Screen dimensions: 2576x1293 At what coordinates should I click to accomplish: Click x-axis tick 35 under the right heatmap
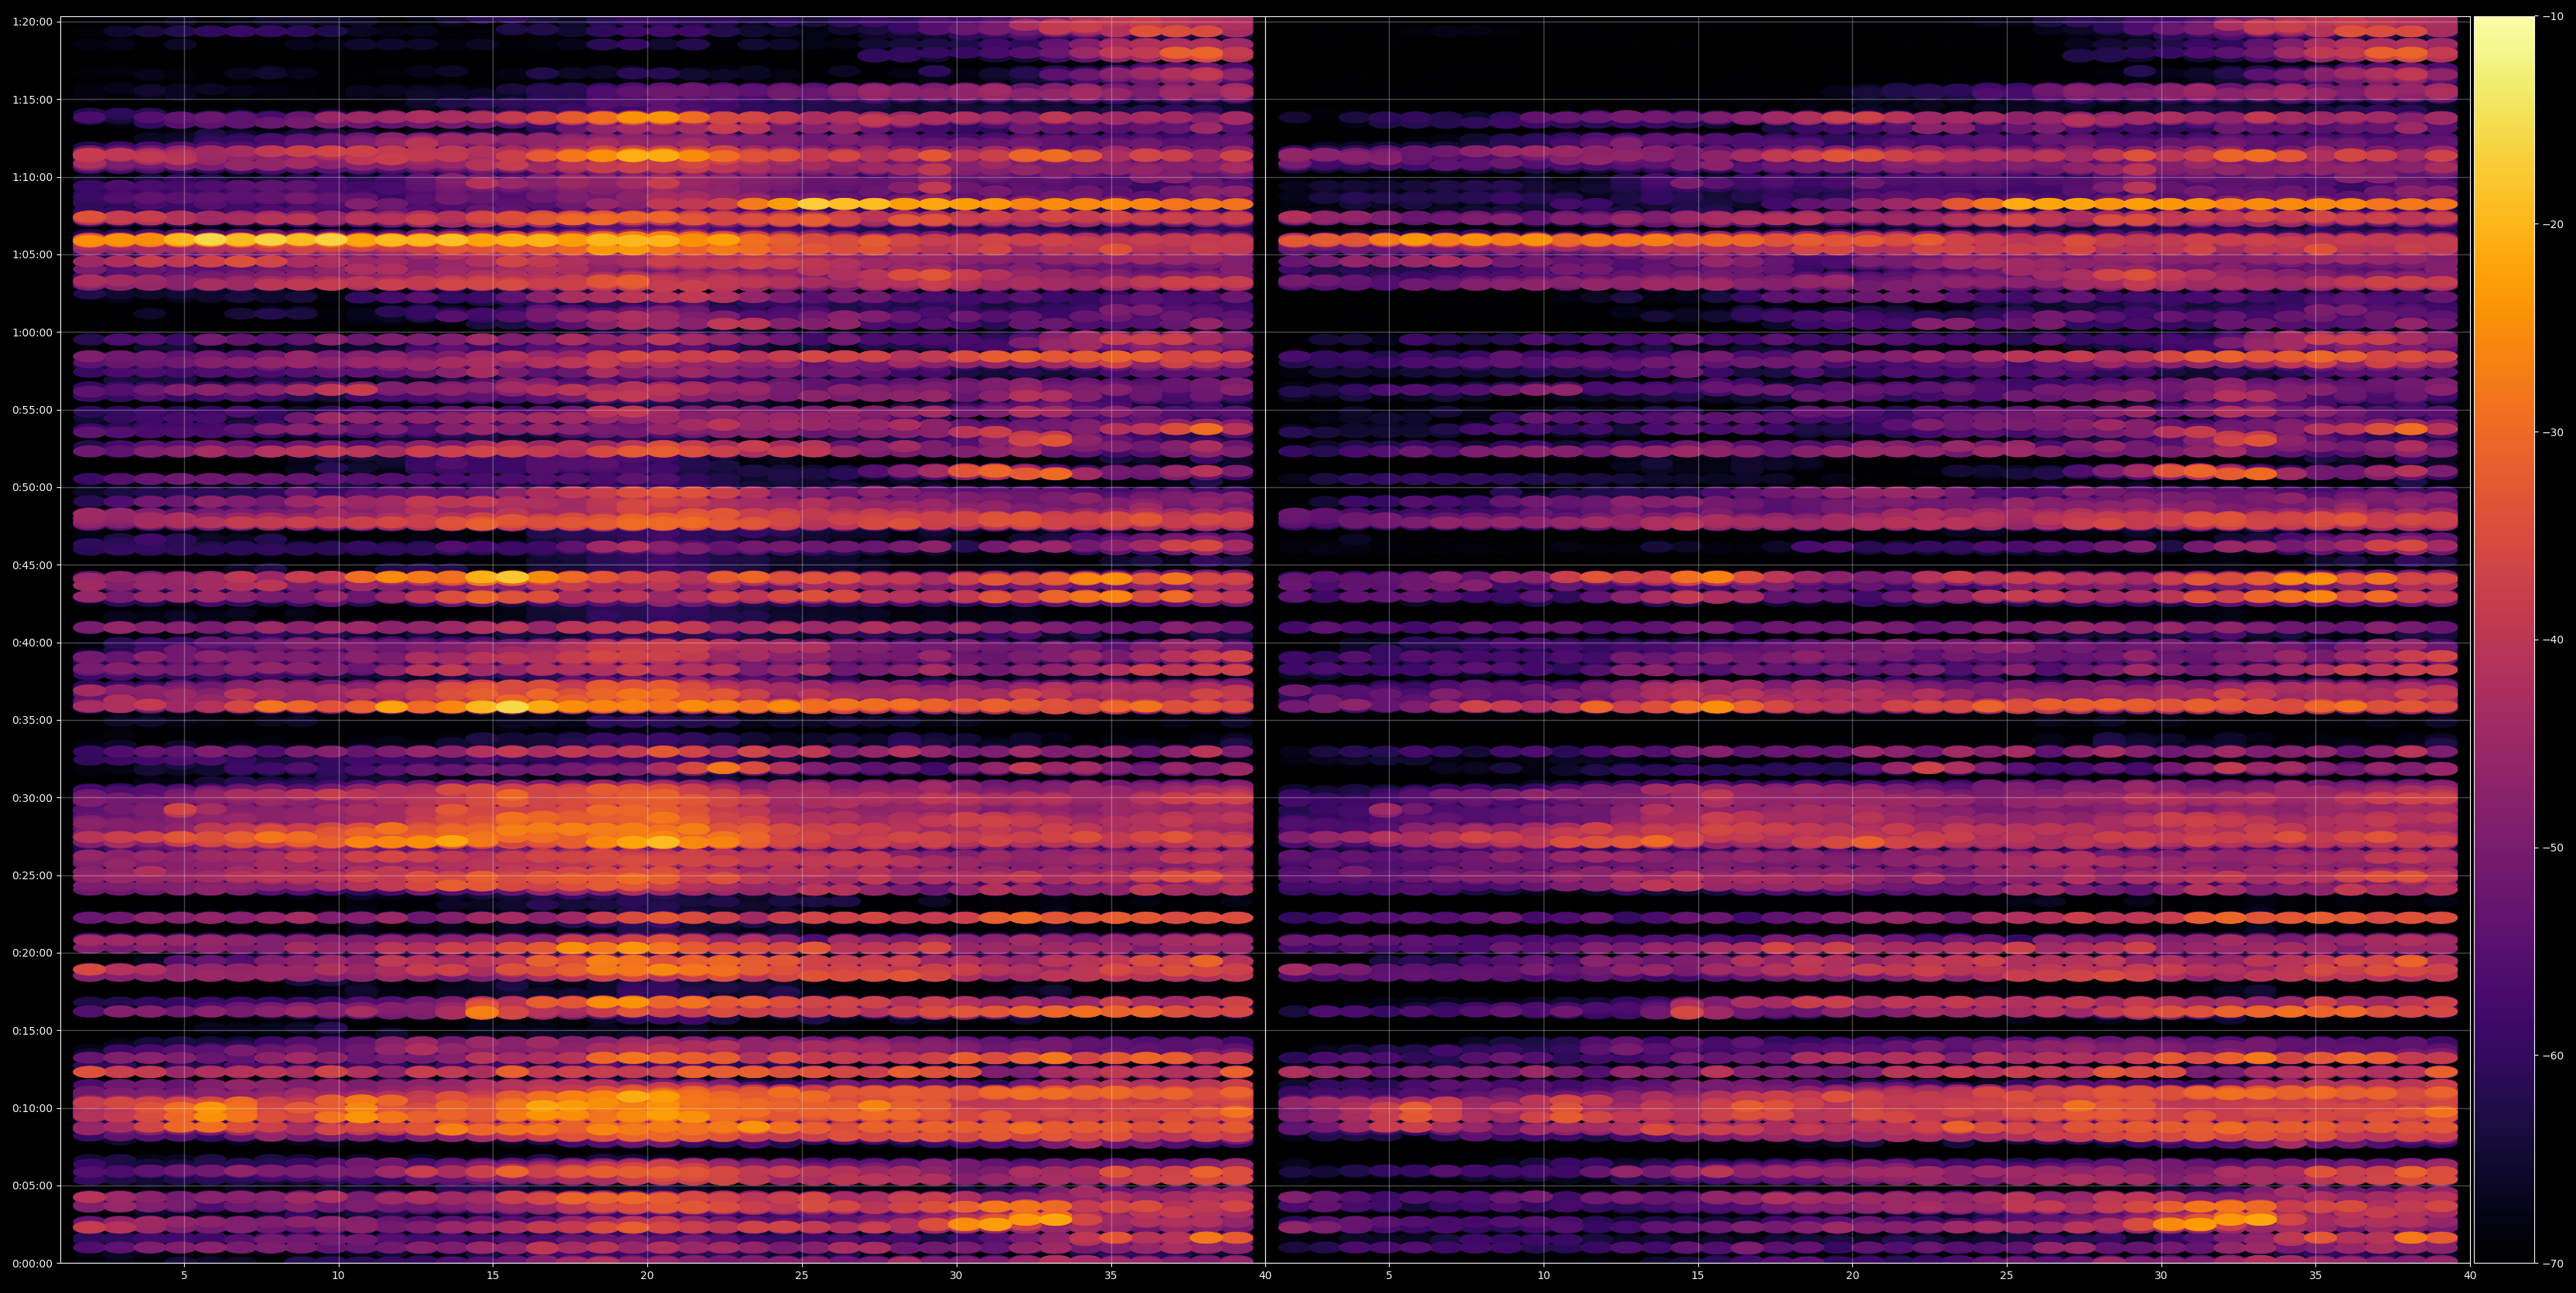coord(2316,1276)
